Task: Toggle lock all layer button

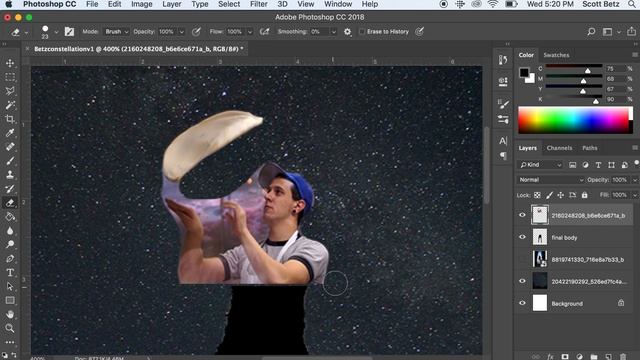Action: point(584,195)
